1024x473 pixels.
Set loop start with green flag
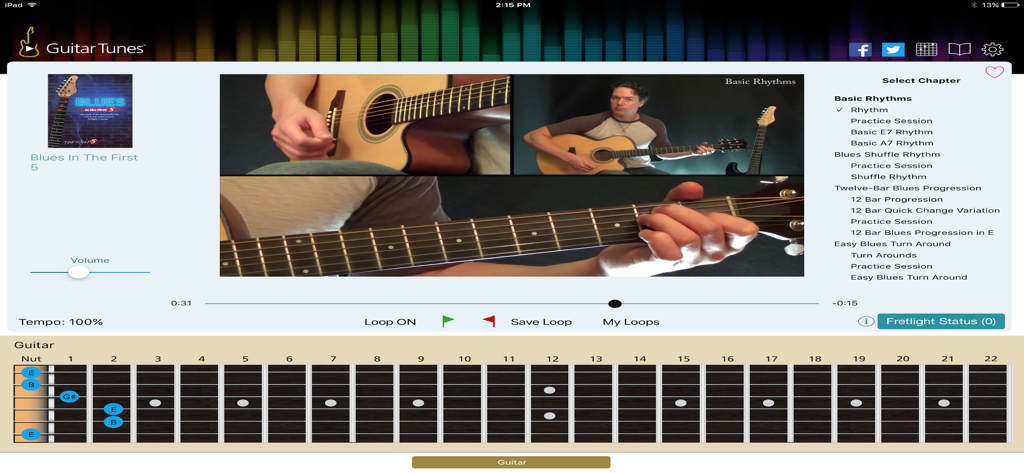coord(448,321)
